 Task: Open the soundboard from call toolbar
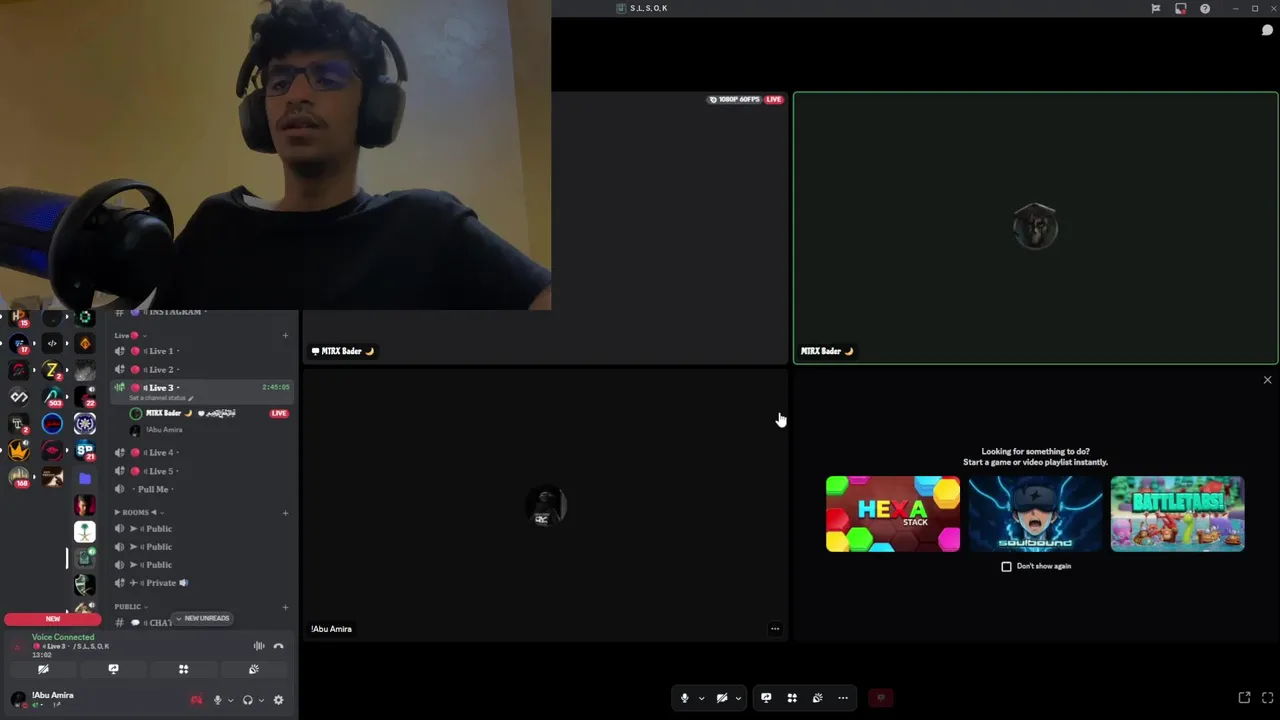(817, 698)
